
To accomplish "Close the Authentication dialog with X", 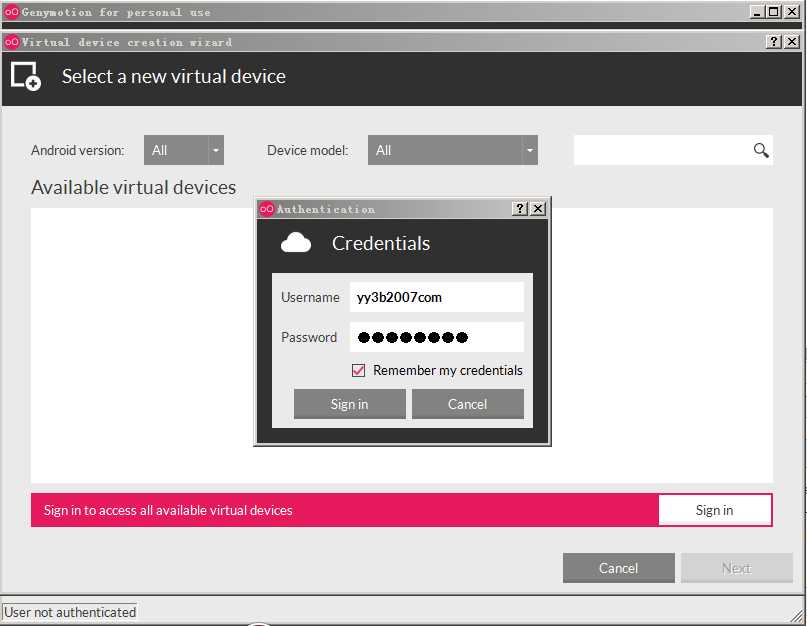I will [538, 208].
